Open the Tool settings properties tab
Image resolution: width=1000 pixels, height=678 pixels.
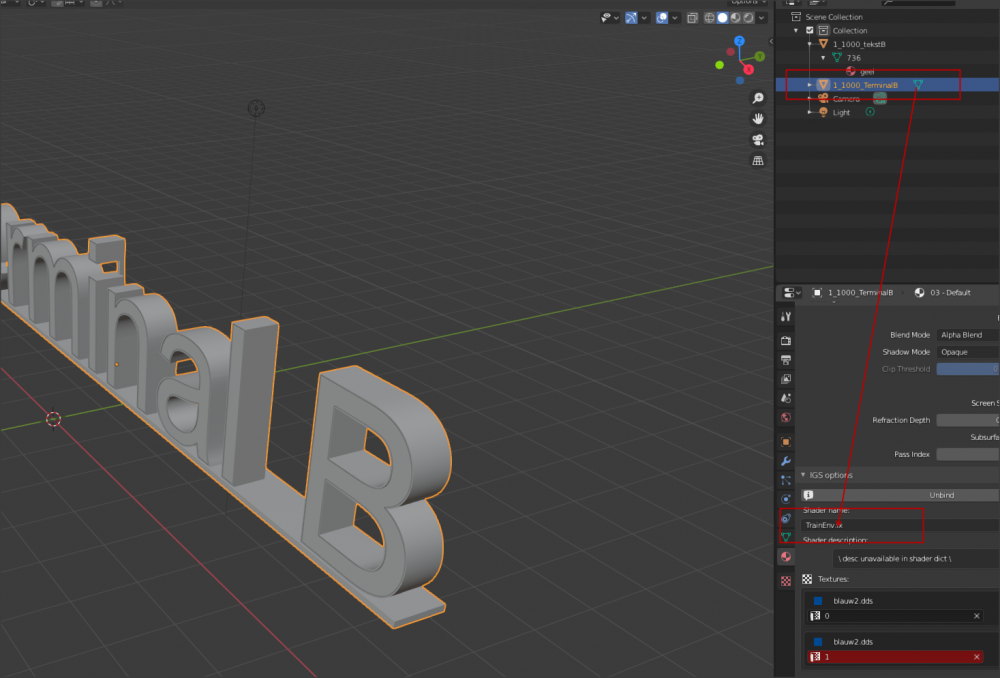coord(786,317)
